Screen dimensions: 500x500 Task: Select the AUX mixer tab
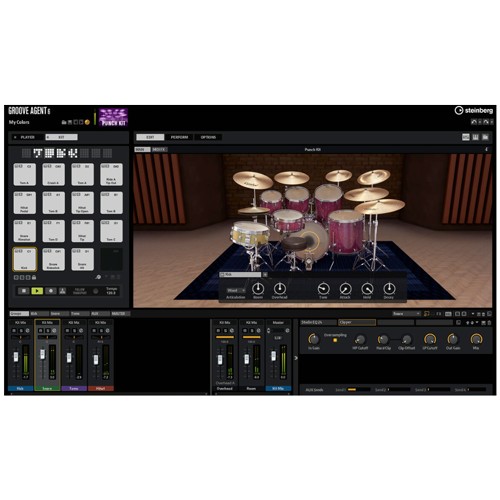(x=100, y=314)
